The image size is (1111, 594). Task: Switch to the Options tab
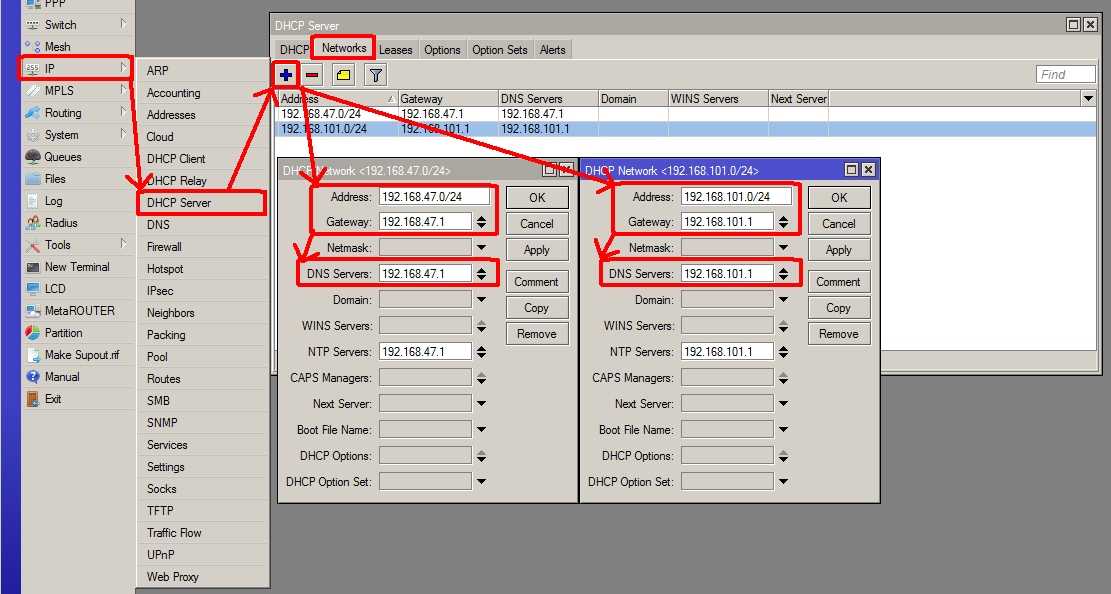point(442,50)
